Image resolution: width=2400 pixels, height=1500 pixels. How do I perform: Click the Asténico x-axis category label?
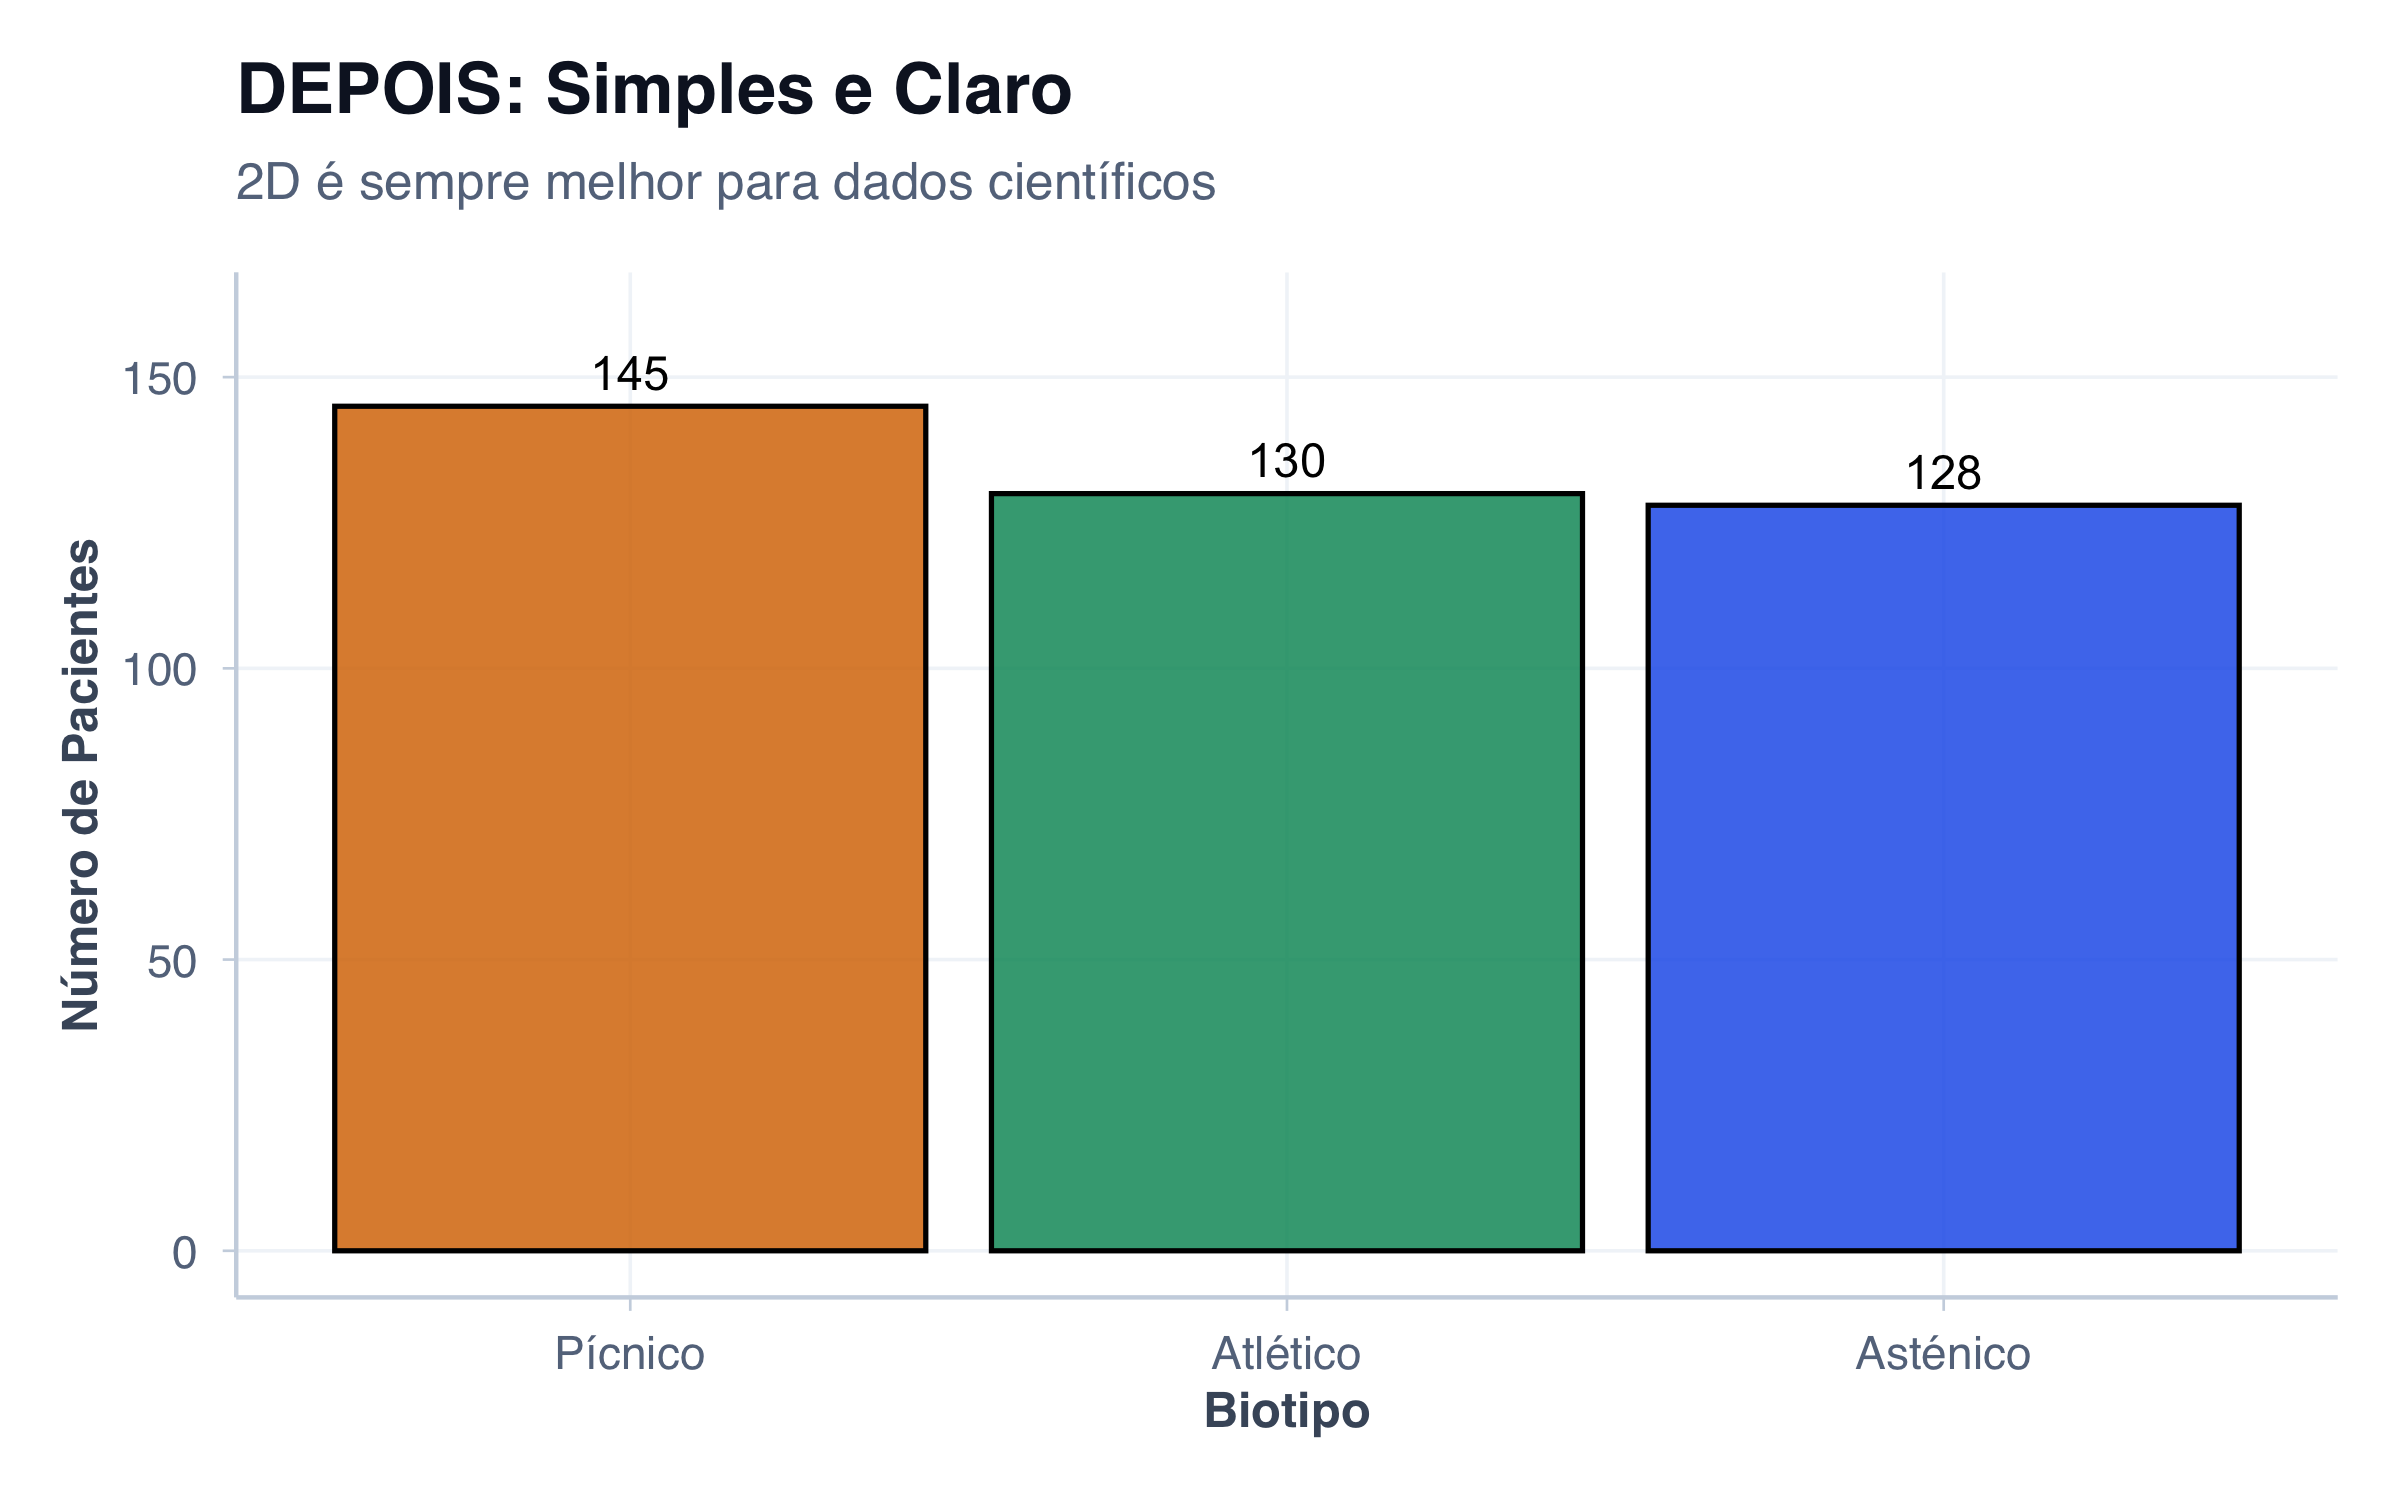pos(1943,1354)
